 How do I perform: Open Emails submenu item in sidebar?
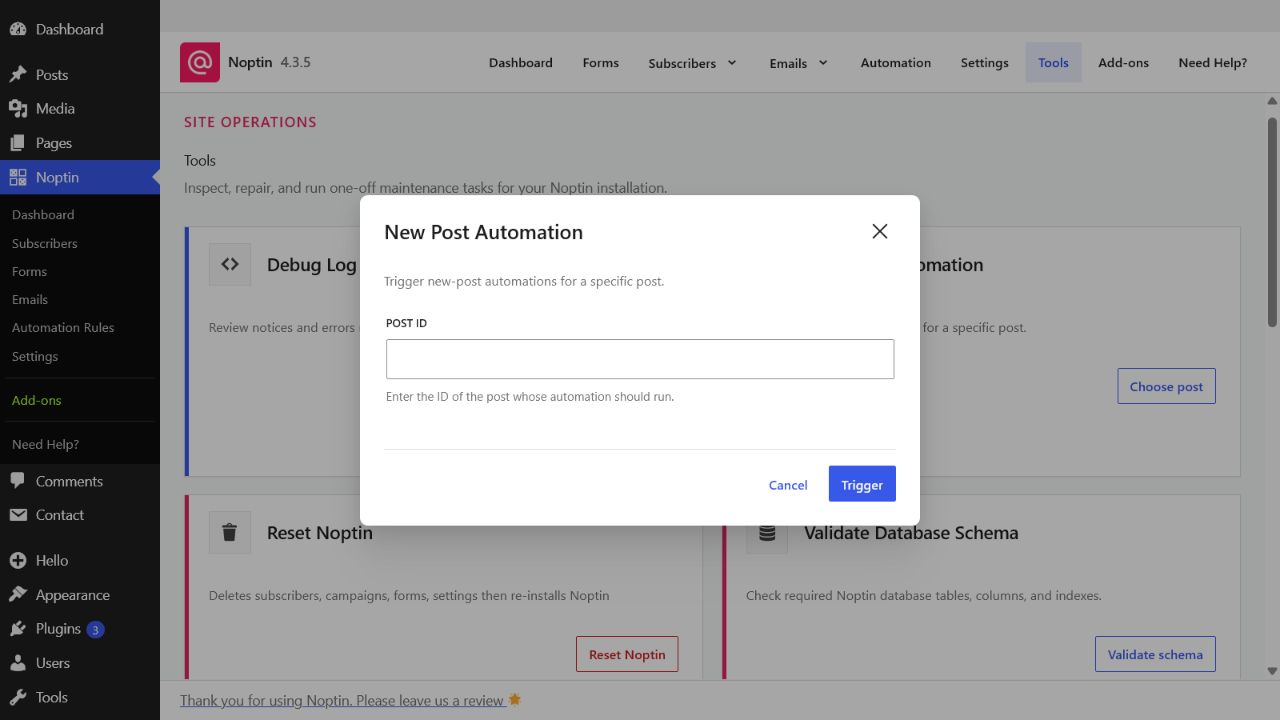point(30,299)
